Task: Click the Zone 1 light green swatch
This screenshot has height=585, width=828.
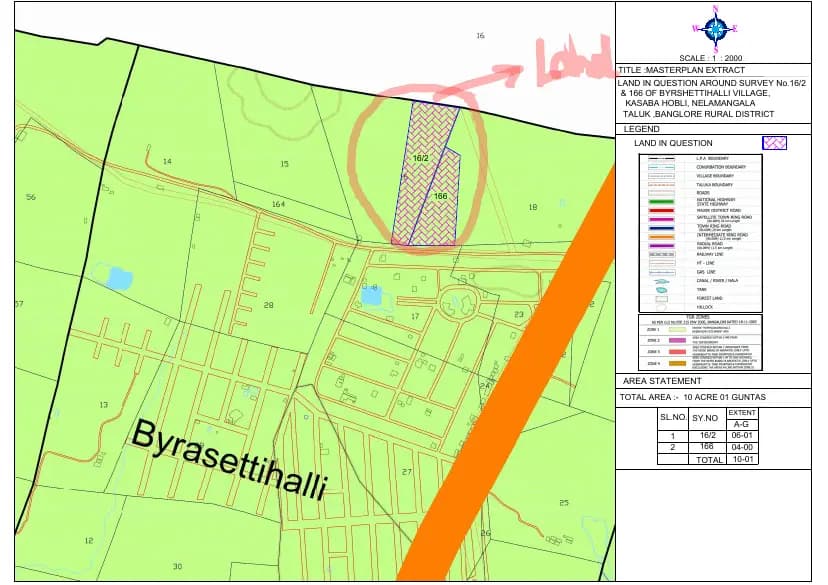Action: [678, 329]
